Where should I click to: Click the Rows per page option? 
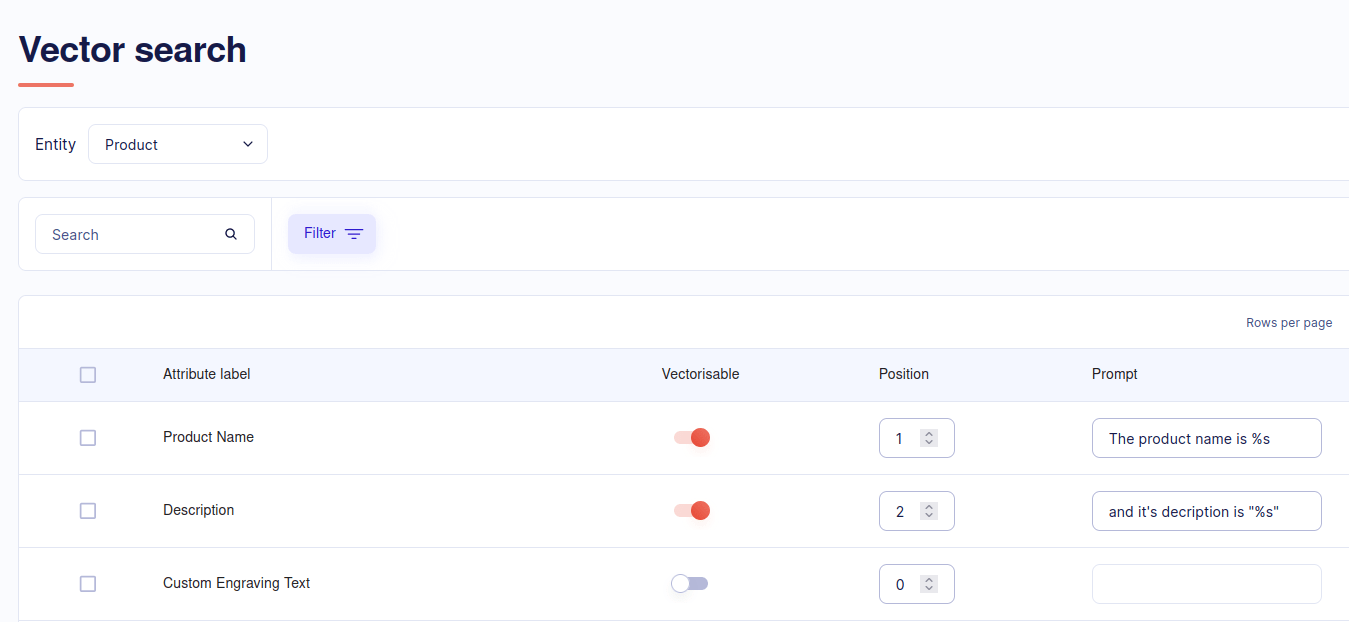click(x=1289, y=322)
